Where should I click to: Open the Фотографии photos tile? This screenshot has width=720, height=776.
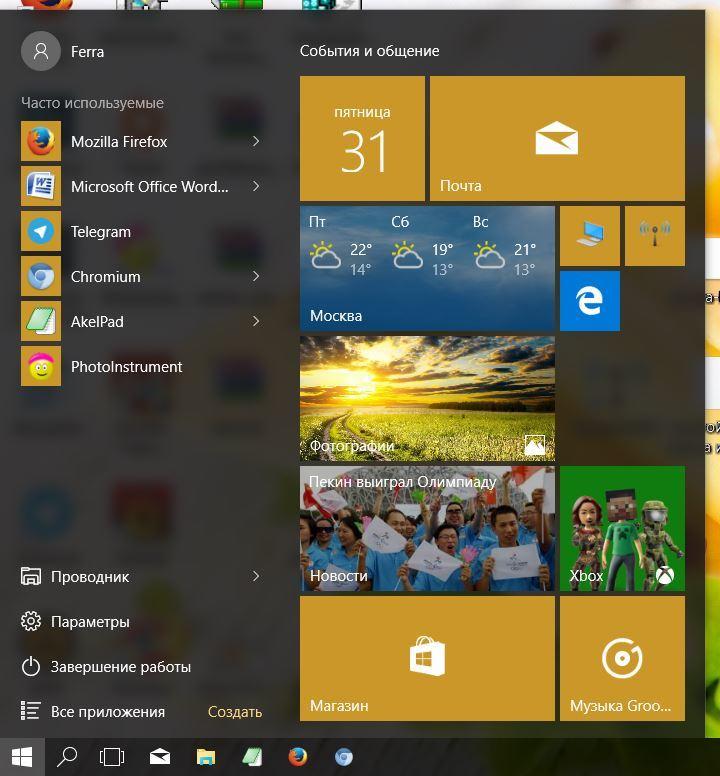pyautogui.click(x=427, y=398)
